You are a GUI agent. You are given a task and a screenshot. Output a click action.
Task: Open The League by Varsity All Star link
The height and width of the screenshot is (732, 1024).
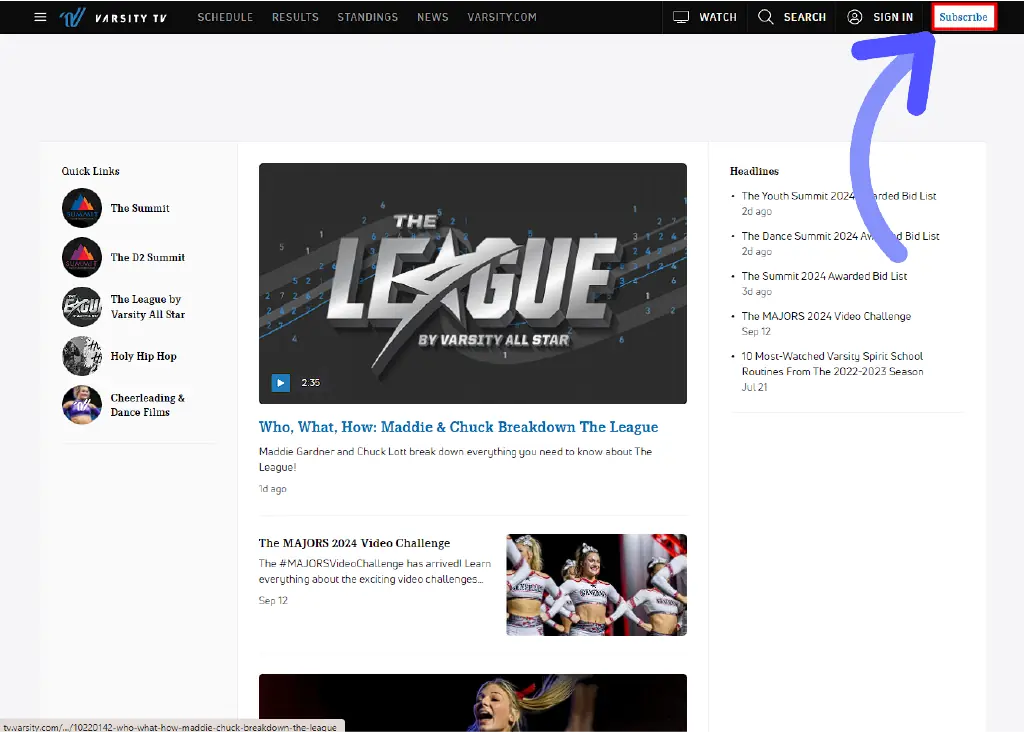pyautogui.click(x=148, y=306)
